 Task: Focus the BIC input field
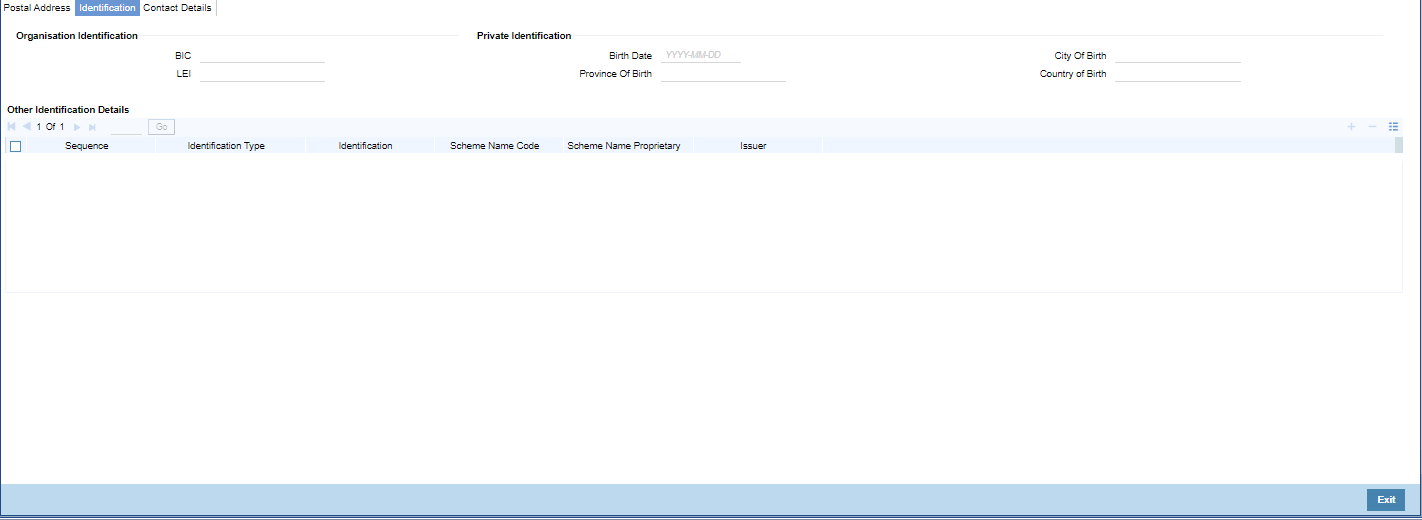(262, 55)
